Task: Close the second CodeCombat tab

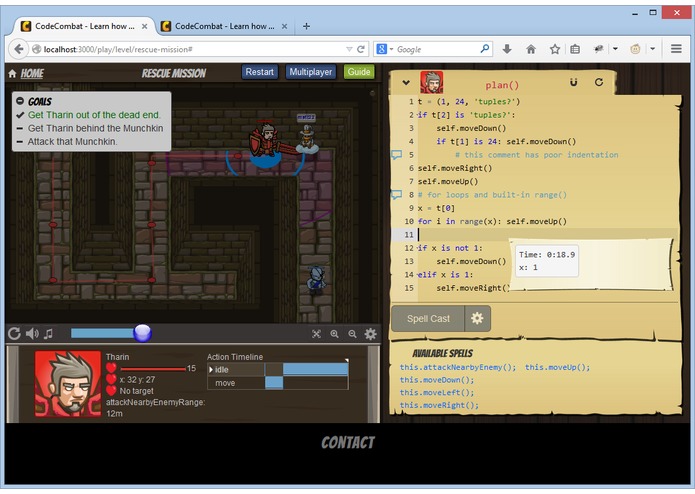Action: [284, 26]
